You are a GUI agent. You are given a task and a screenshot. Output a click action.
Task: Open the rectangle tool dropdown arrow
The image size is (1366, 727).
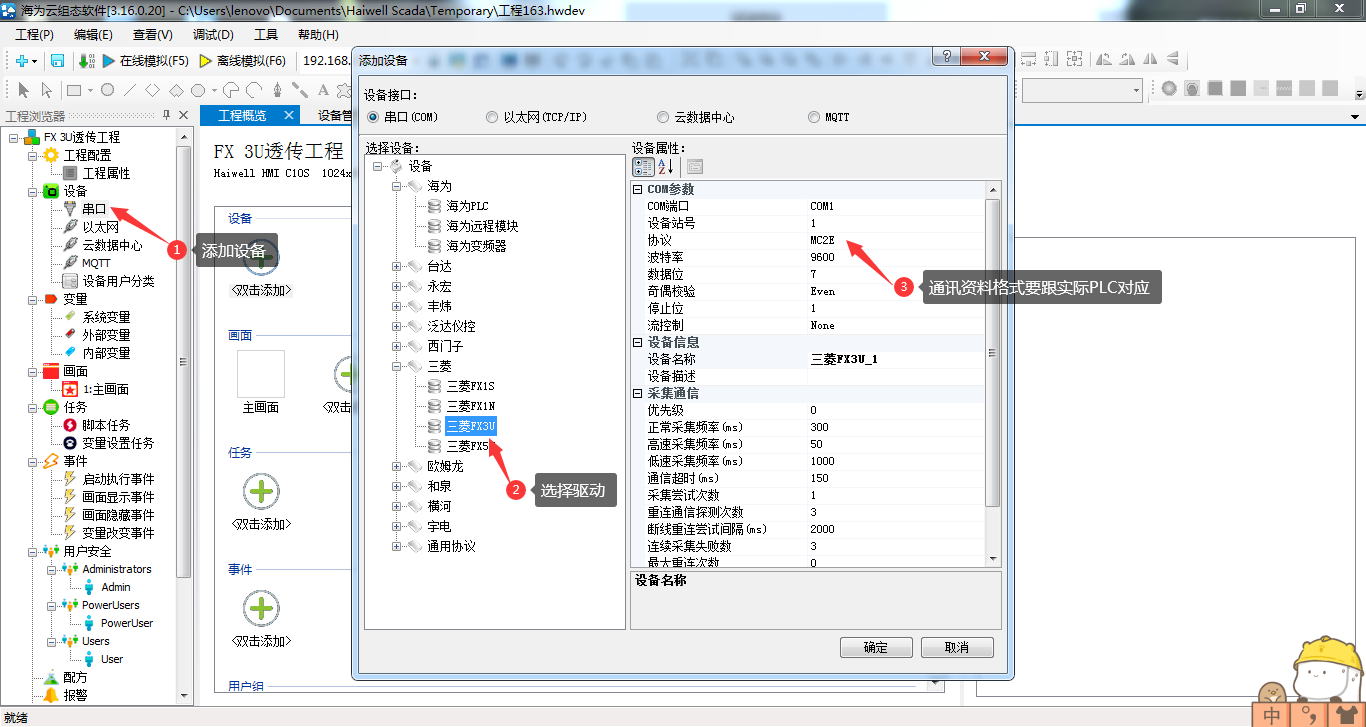pyautogui.click(x=90, y=90)
